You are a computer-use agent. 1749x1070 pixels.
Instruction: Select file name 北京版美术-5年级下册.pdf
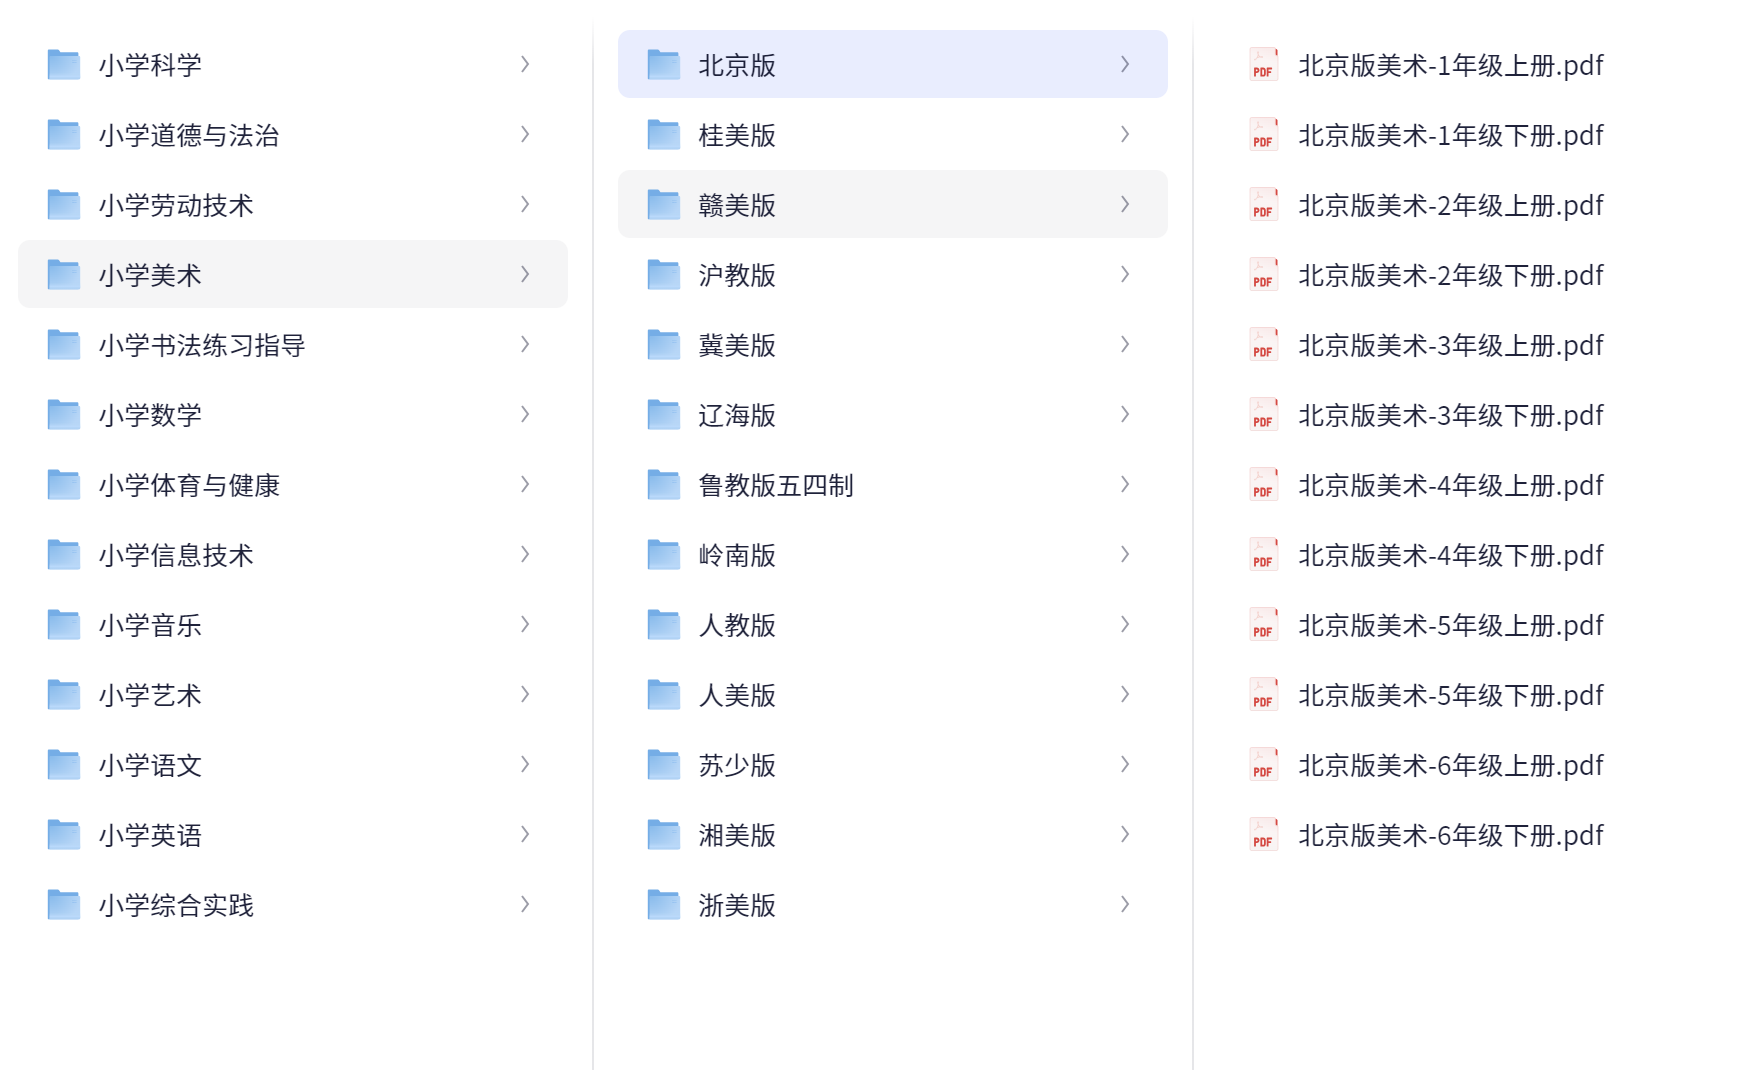1451,695
